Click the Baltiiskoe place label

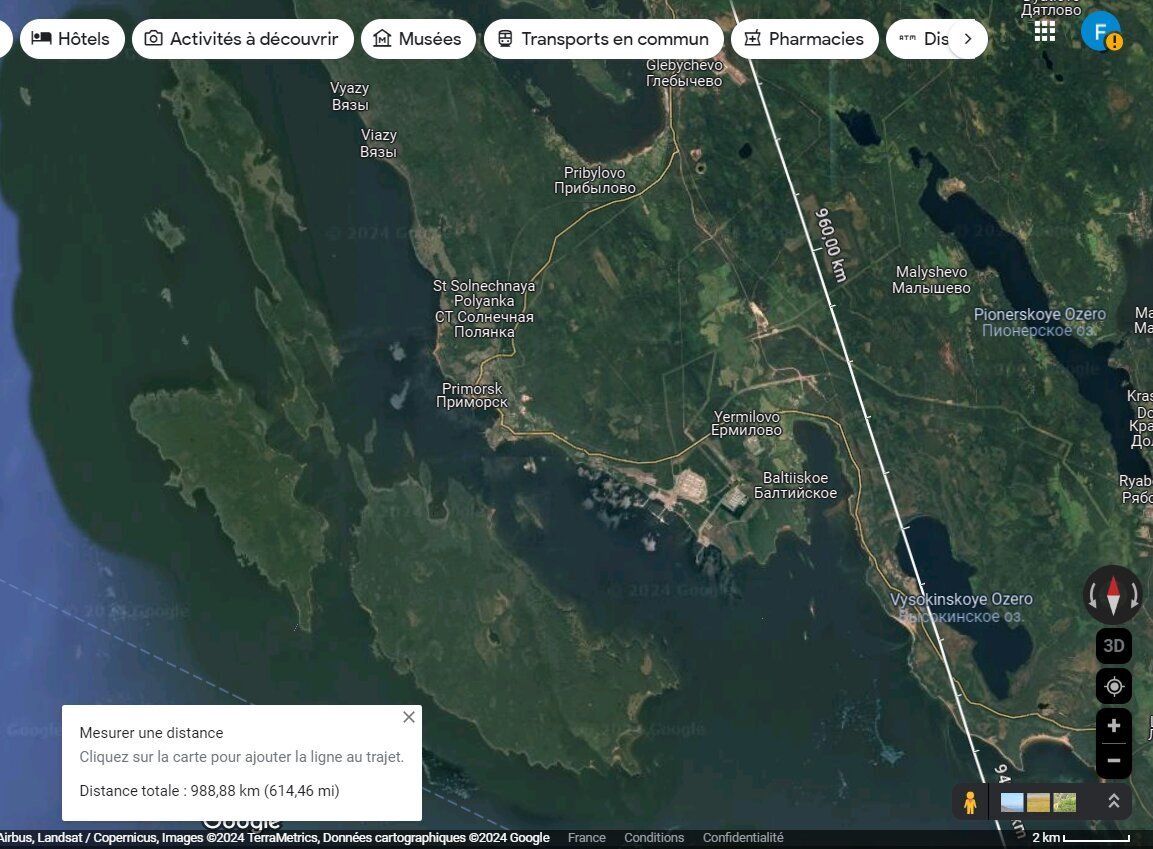[x=795, y=486]
